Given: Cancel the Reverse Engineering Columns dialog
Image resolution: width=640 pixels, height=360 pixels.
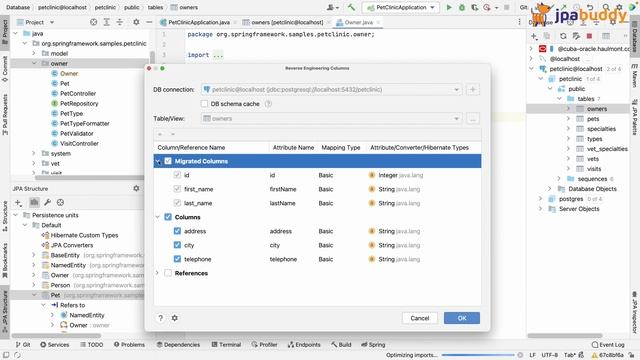Looking at the screenshot, I should (x=420, y=318).
